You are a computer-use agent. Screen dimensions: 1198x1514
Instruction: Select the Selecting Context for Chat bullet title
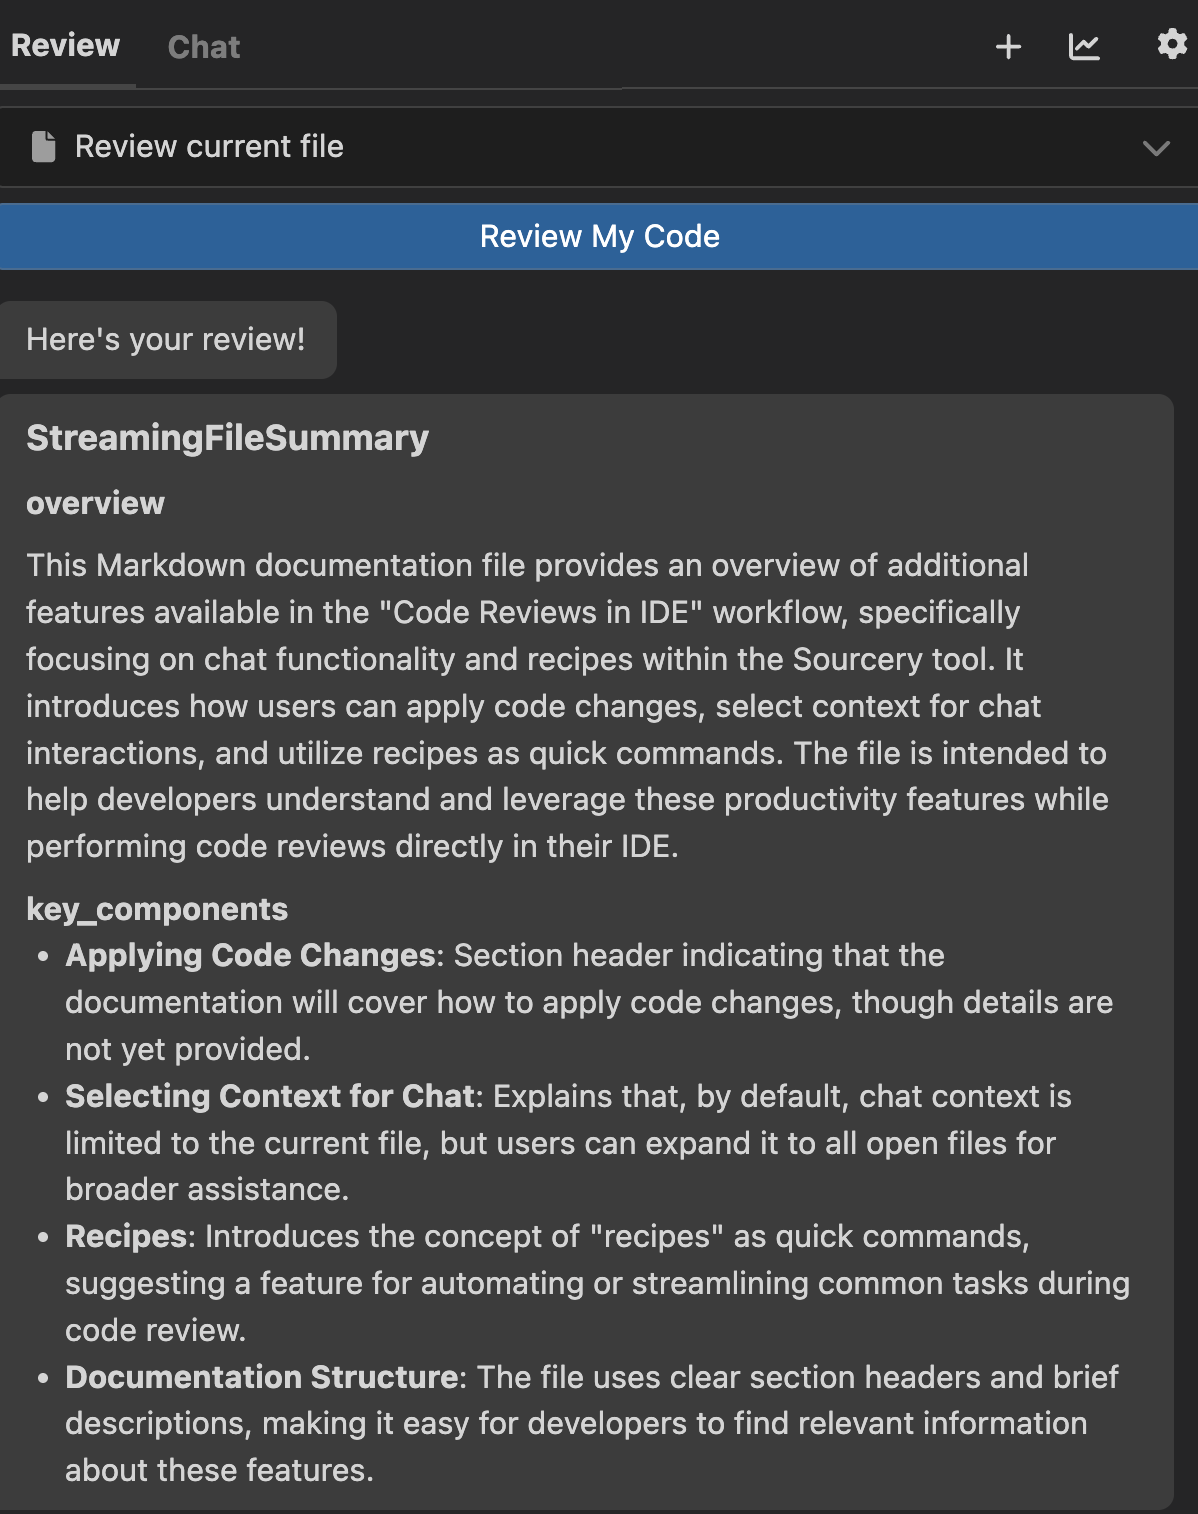(x=270, y=1097)
